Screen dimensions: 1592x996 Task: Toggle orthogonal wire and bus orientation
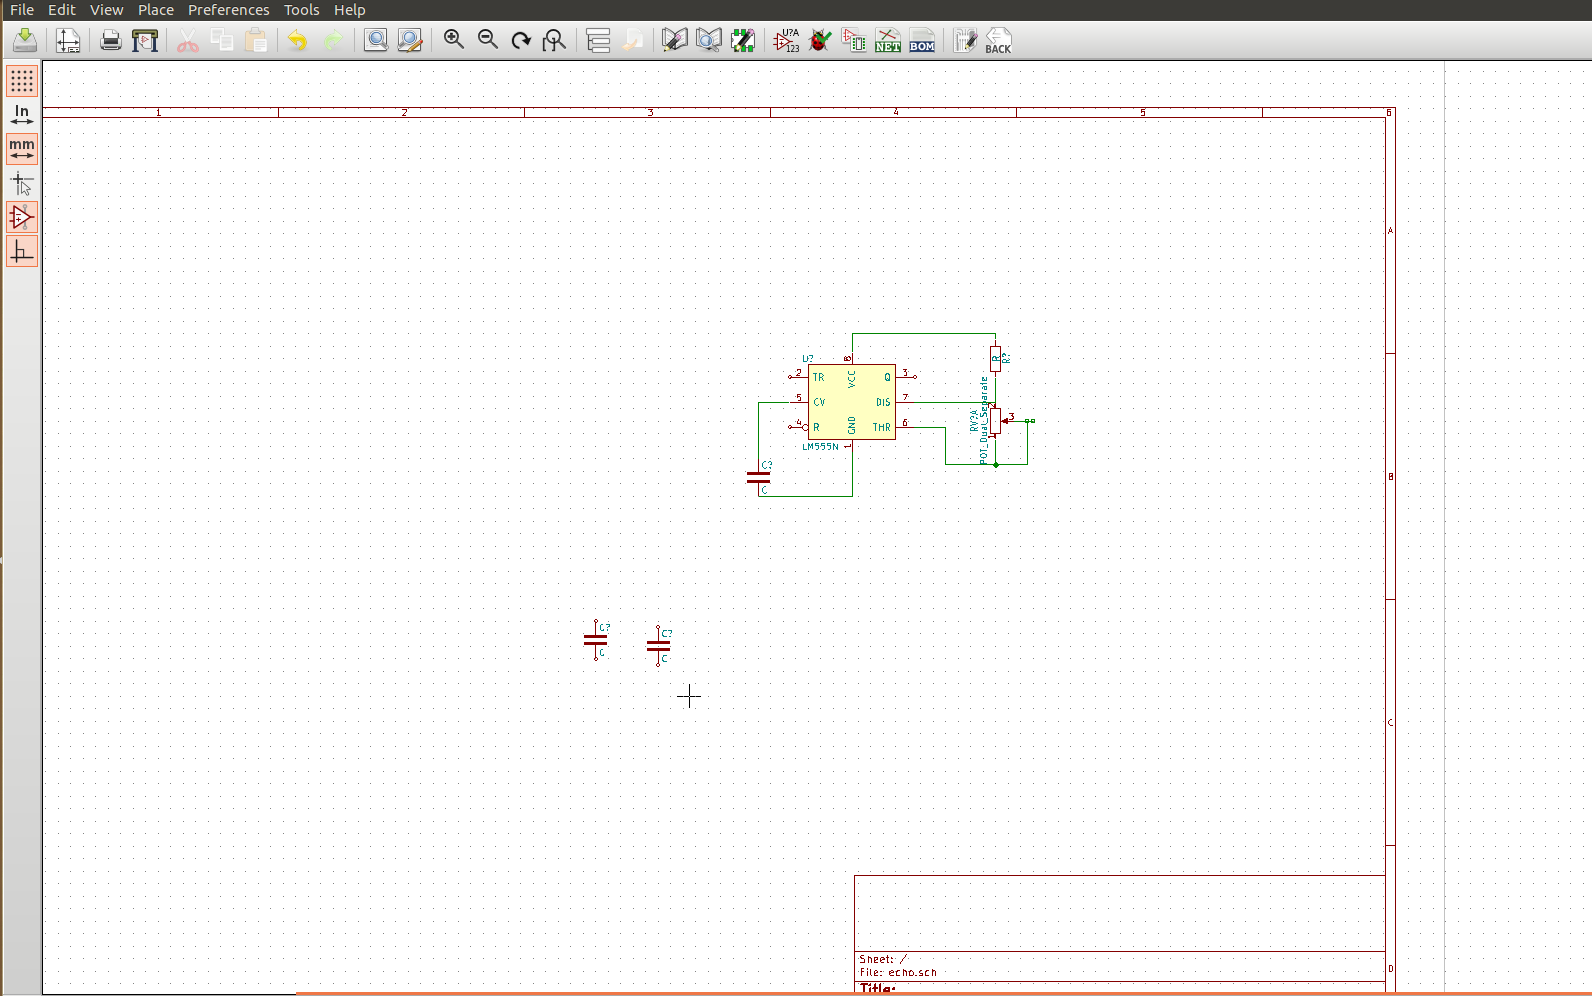[22, 252]
